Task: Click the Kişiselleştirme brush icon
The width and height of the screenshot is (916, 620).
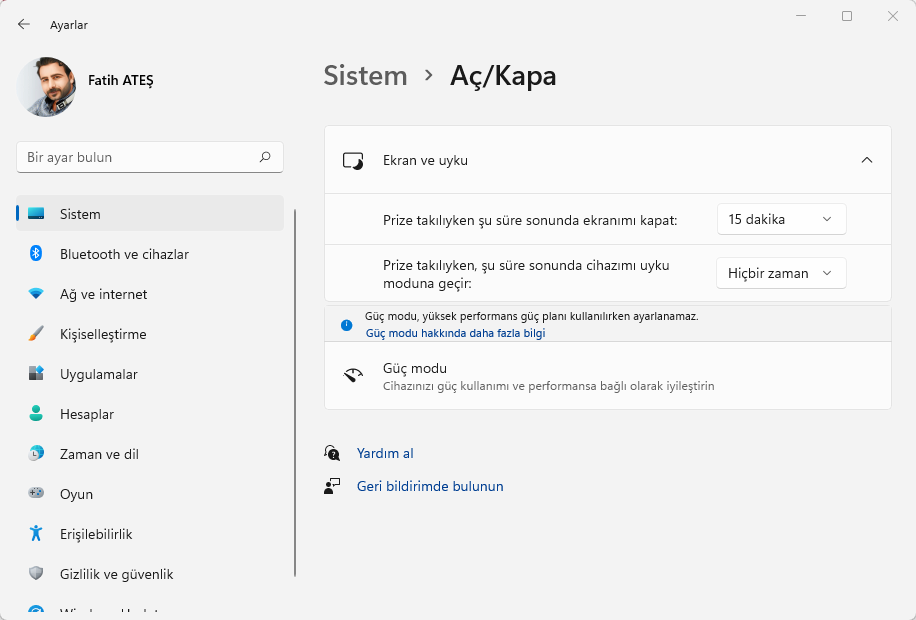Action: [36, 334]
